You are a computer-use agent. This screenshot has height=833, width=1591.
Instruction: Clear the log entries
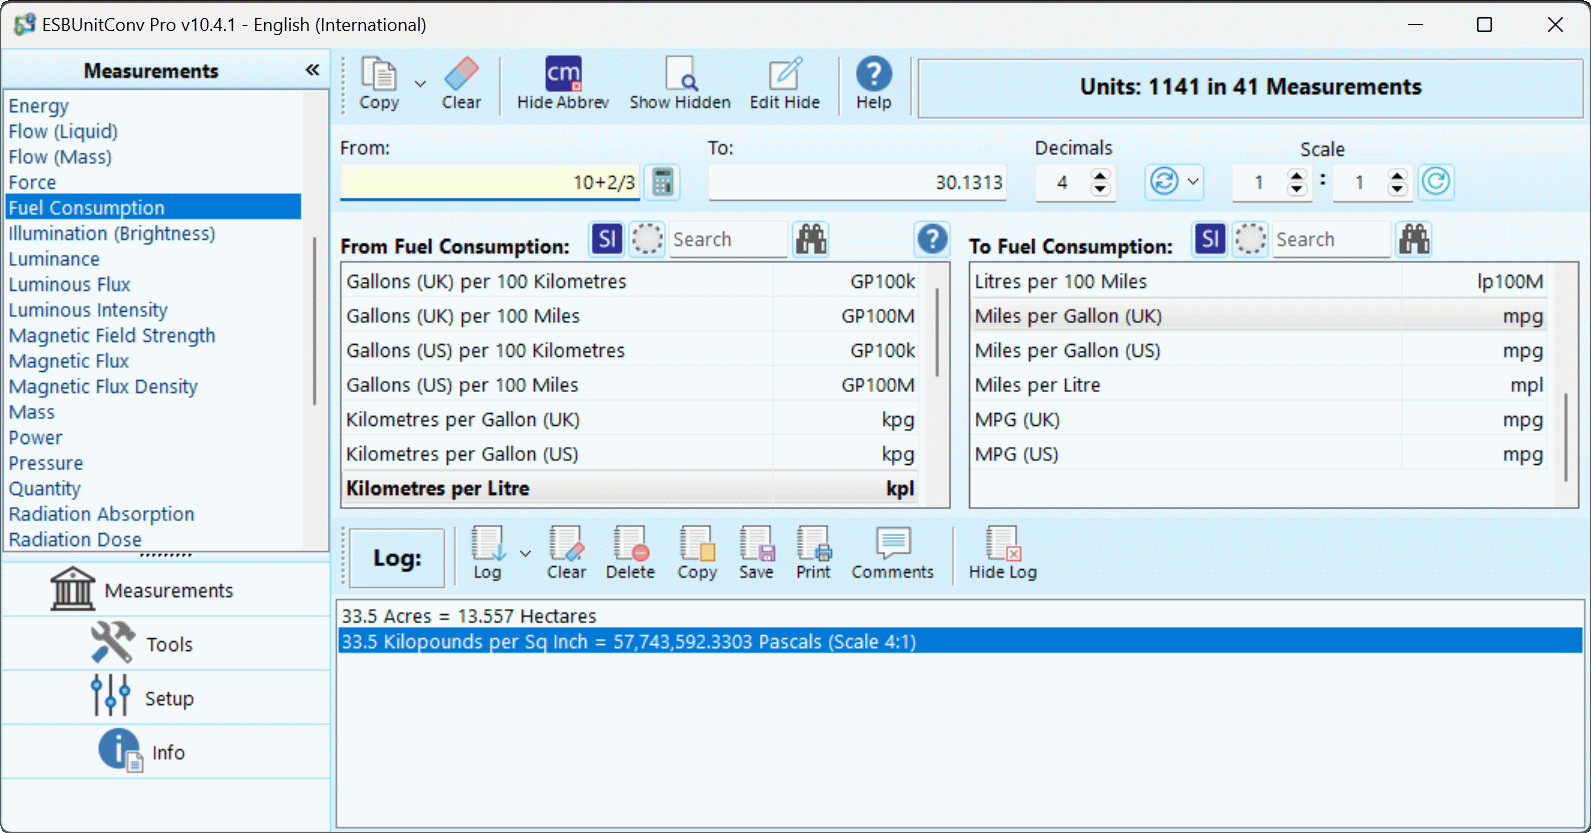tap(566, 554)
